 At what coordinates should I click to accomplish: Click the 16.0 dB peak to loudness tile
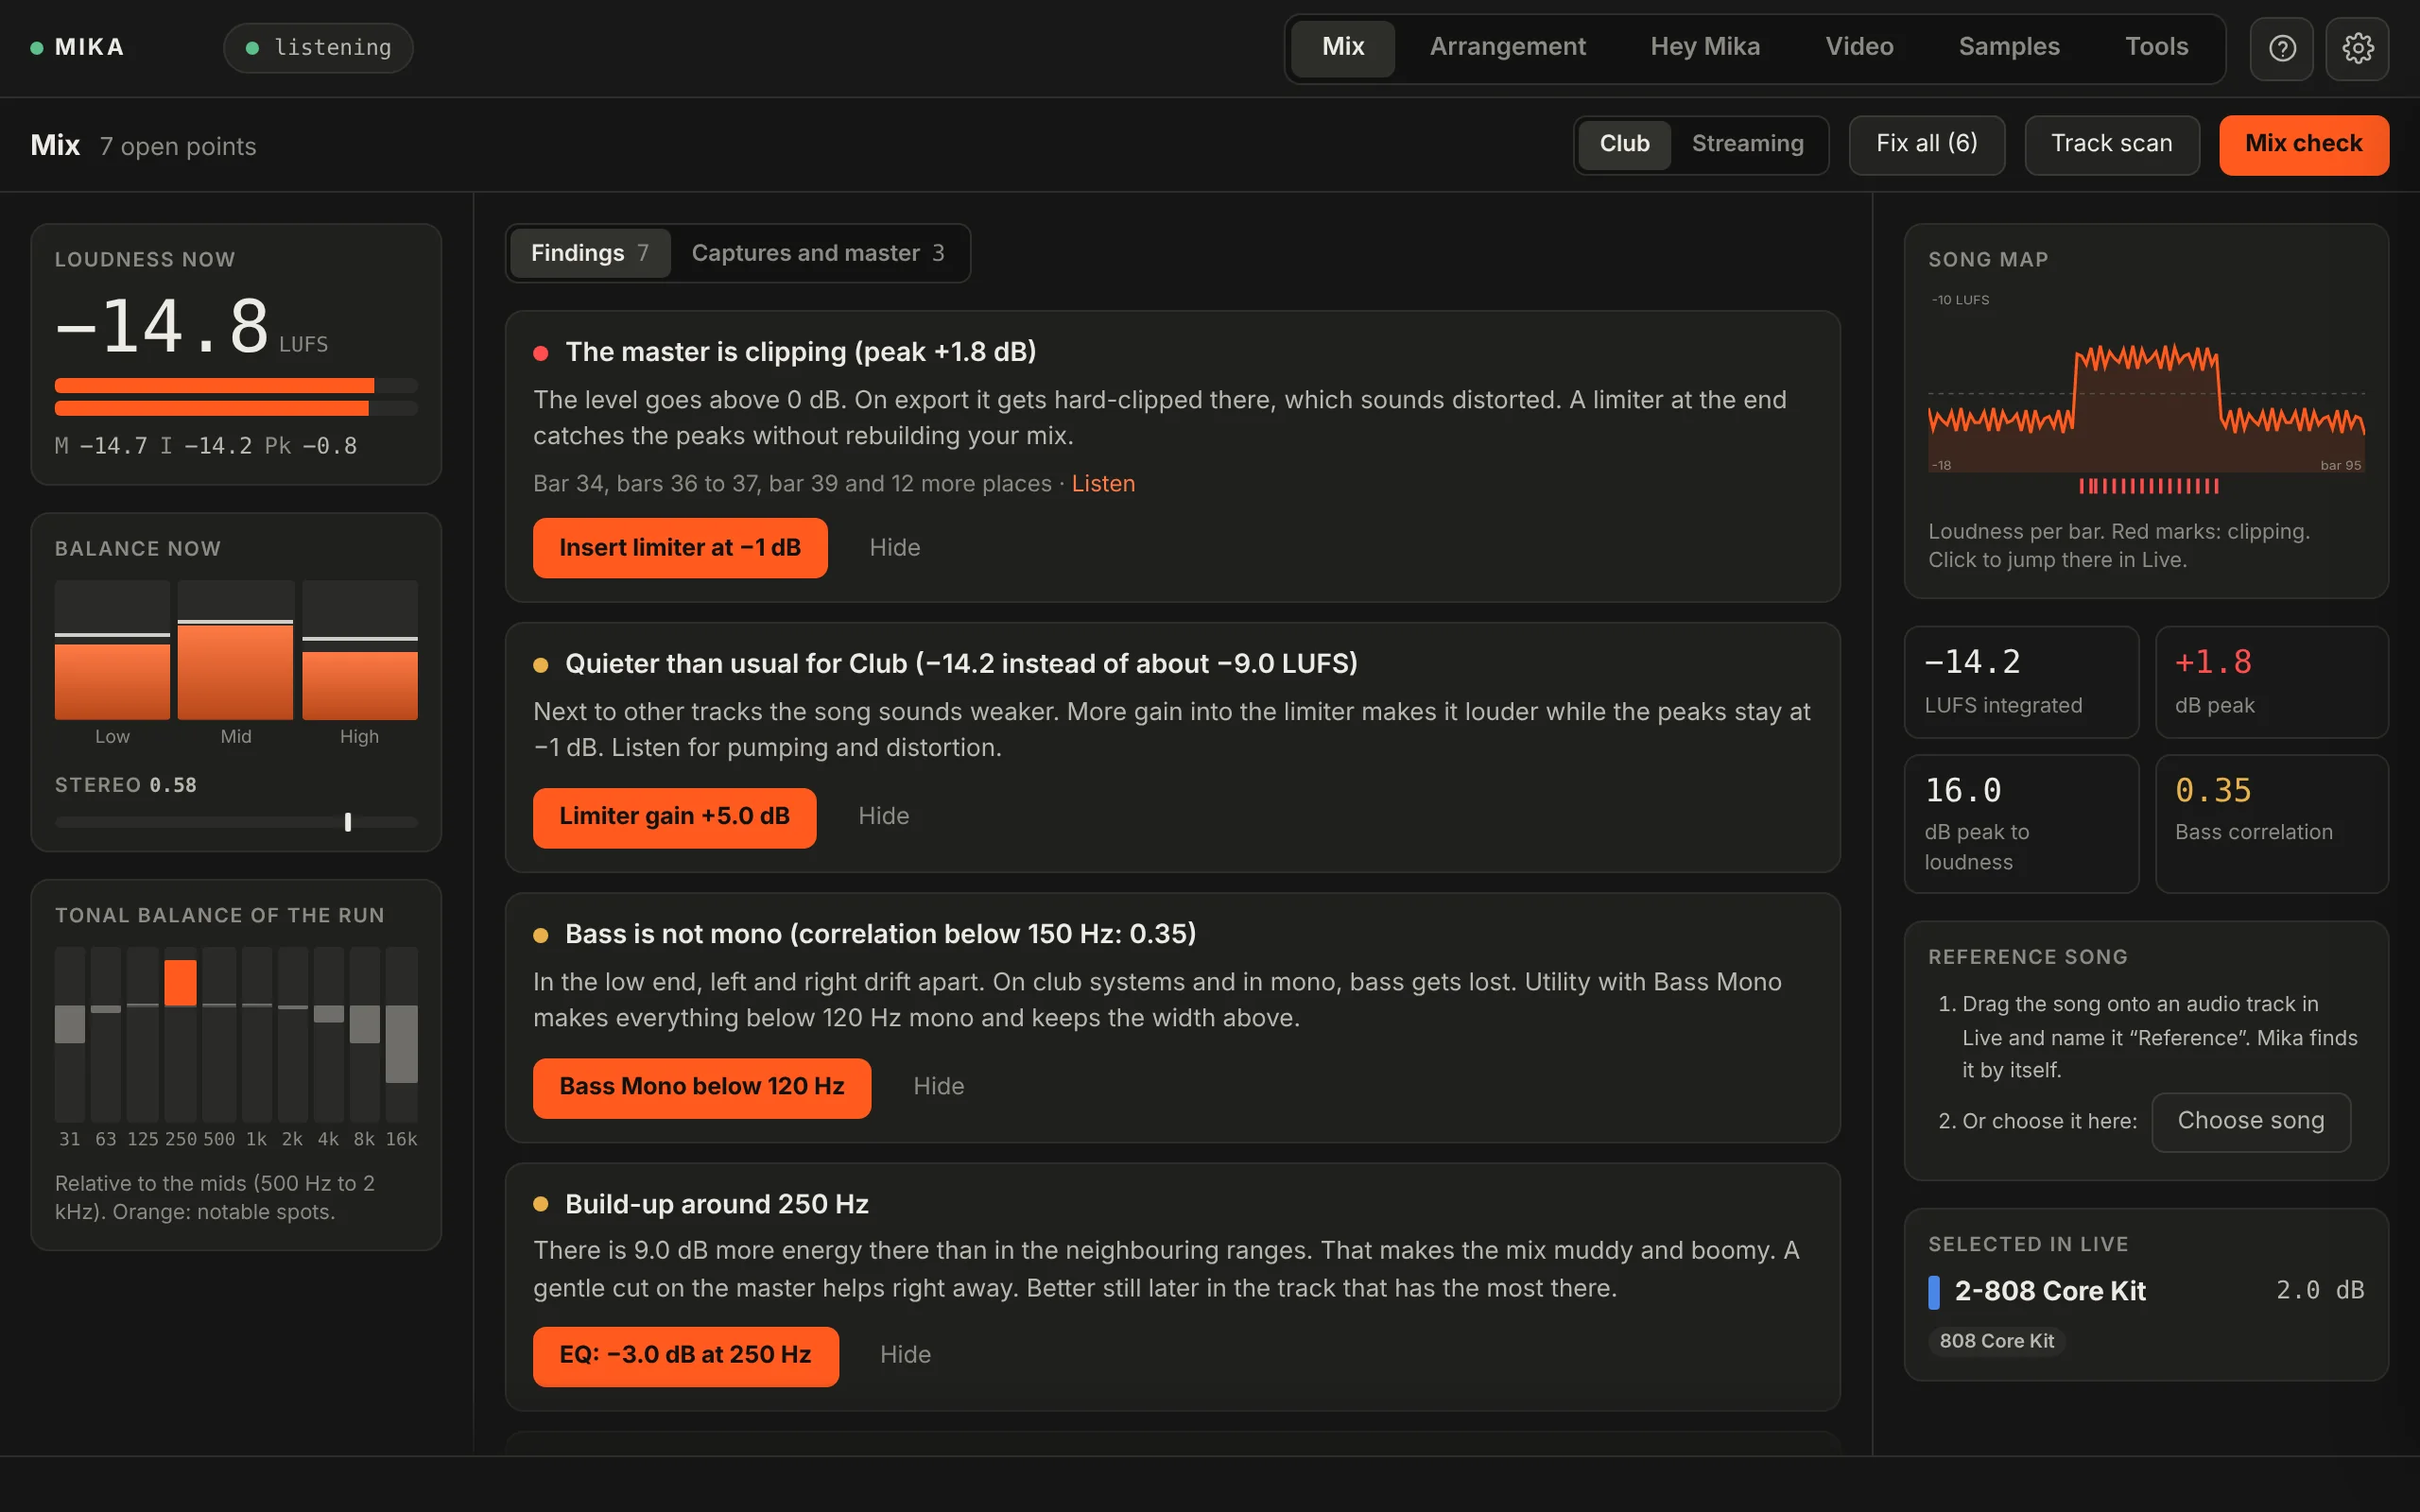click(x=2021, y=824)
